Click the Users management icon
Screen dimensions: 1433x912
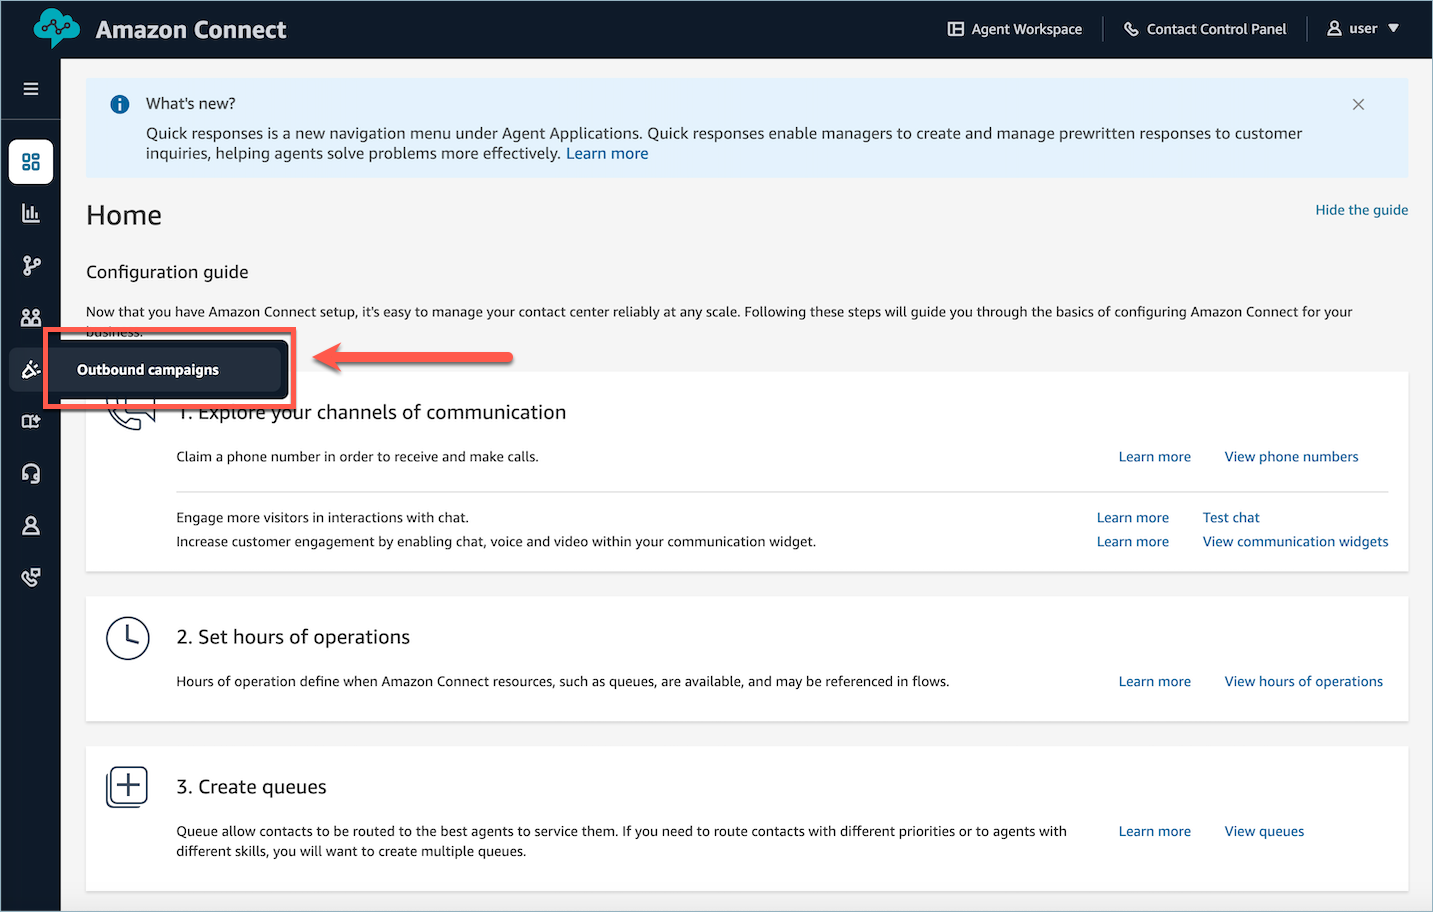coord(31,317)
